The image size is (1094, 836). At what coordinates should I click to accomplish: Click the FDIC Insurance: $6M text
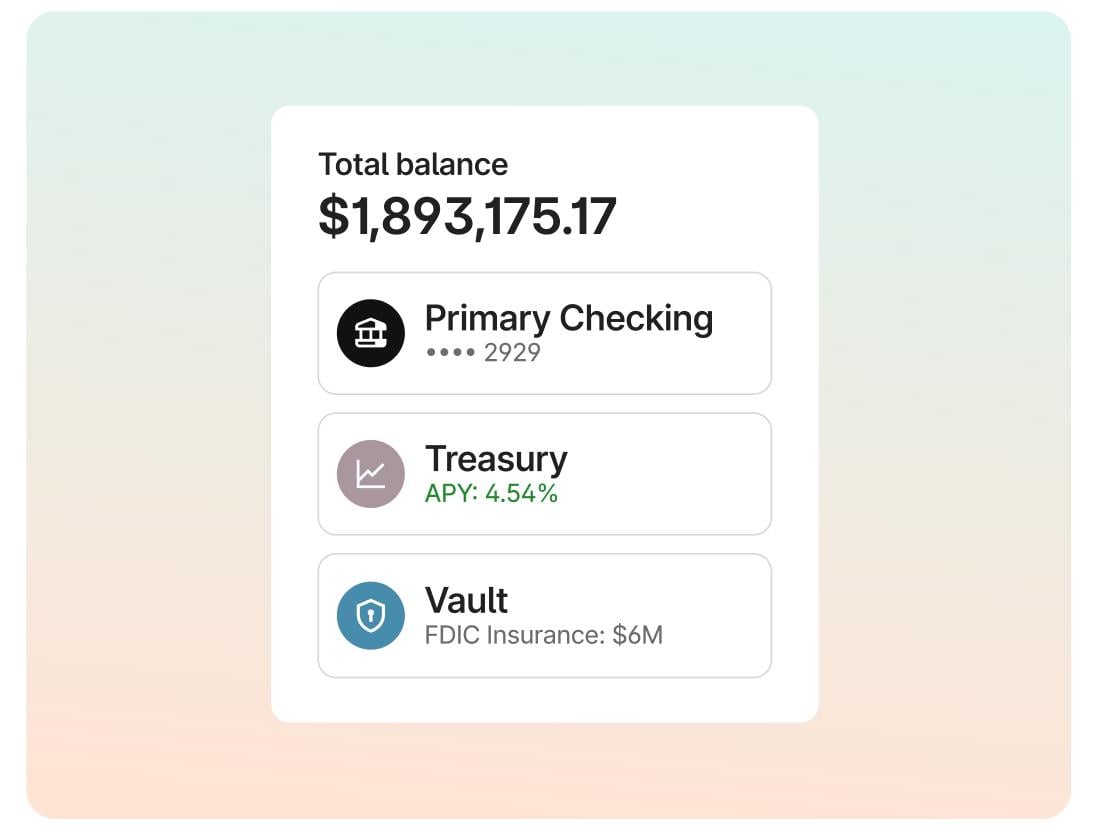(546, 634)
